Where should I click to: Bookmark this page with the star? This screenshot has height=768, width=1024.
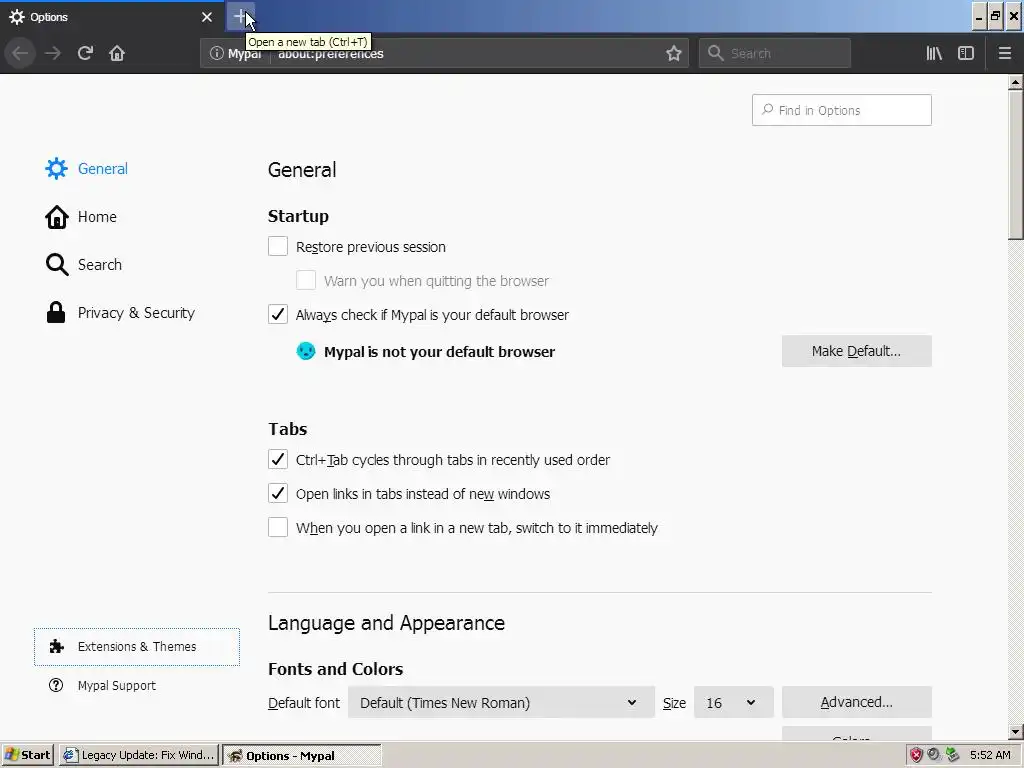tap(674, 53)
